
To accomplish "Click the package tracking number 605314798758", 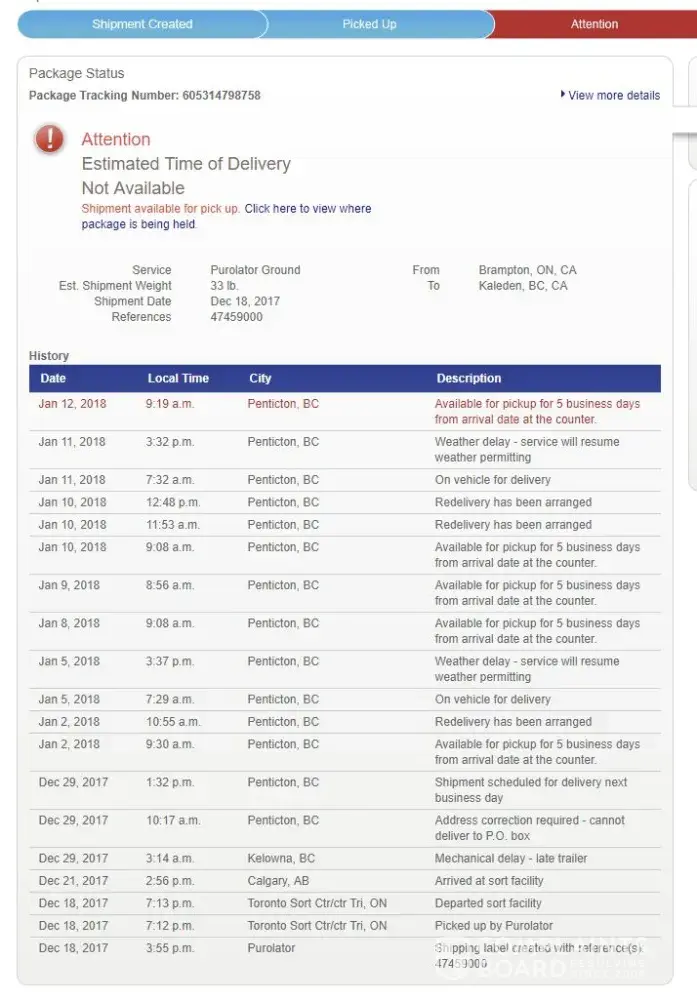I will [221, 96].
